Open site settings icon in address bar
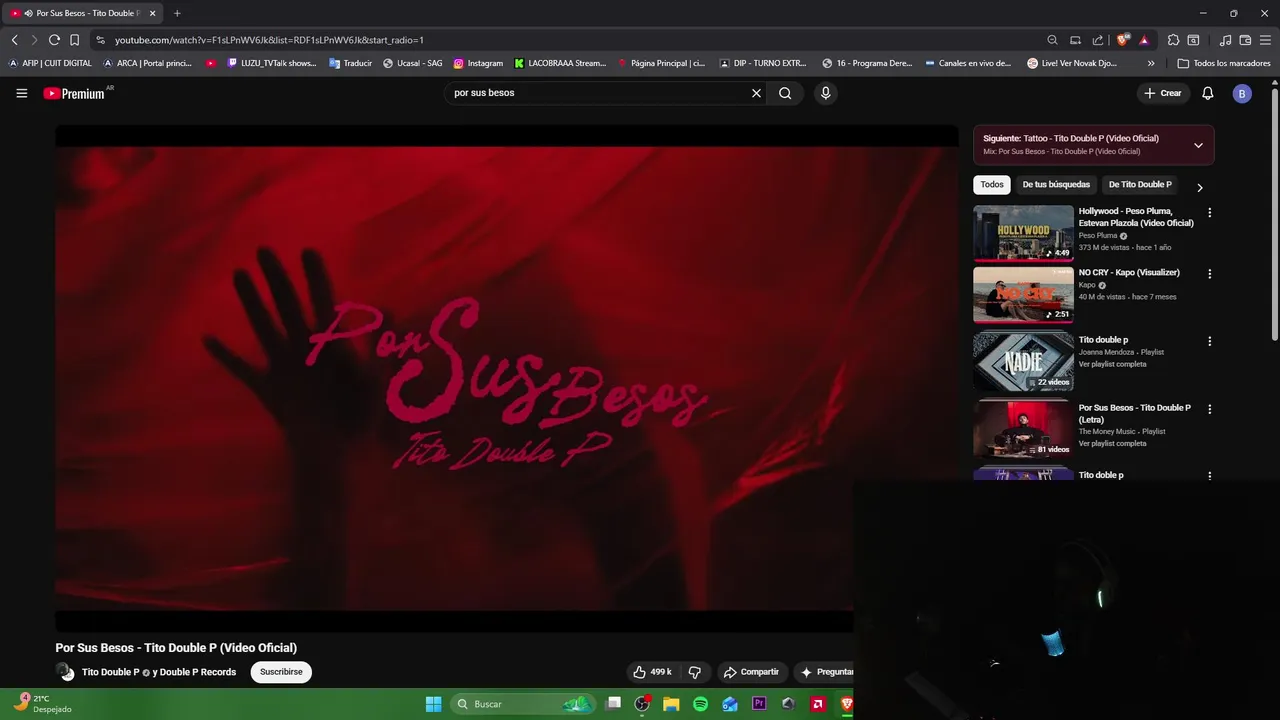 click(x=100, y=40)
